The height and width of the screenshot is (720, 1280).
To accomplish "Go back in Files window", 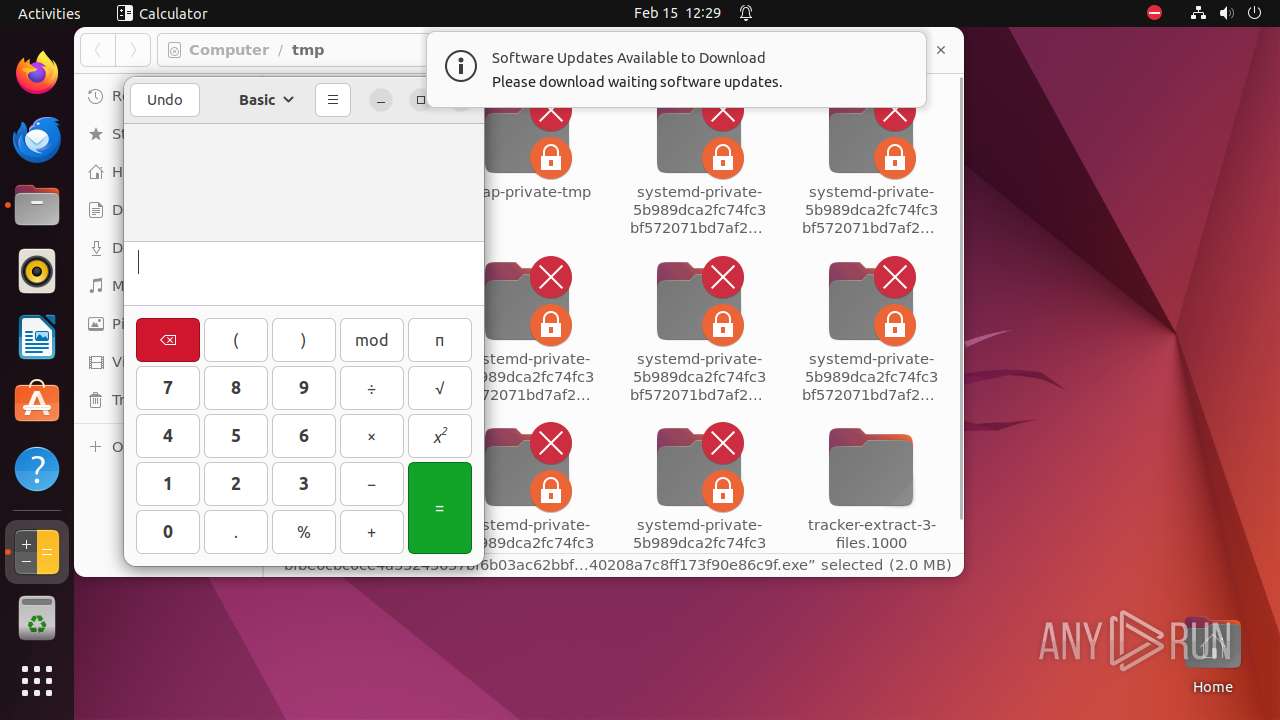I will [98, 50].
